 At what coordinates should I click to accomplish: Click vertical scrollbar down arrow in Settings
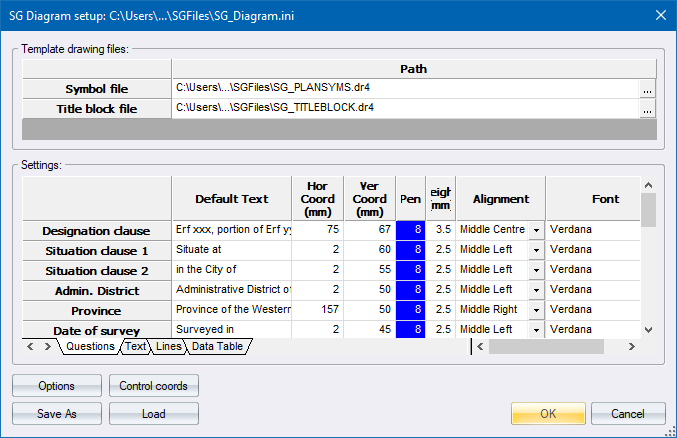(648, 329)
